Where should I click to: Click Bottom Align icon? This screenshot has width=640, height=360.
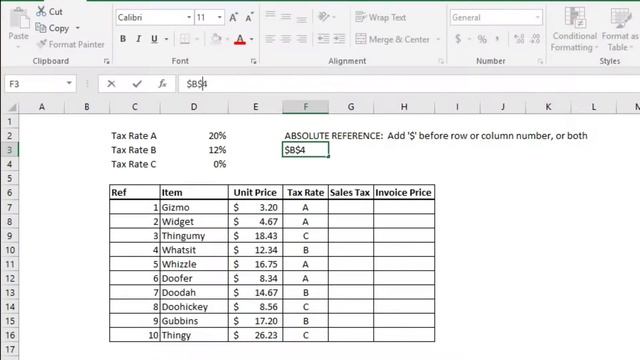pyautogui.click(x=302, y=18)
